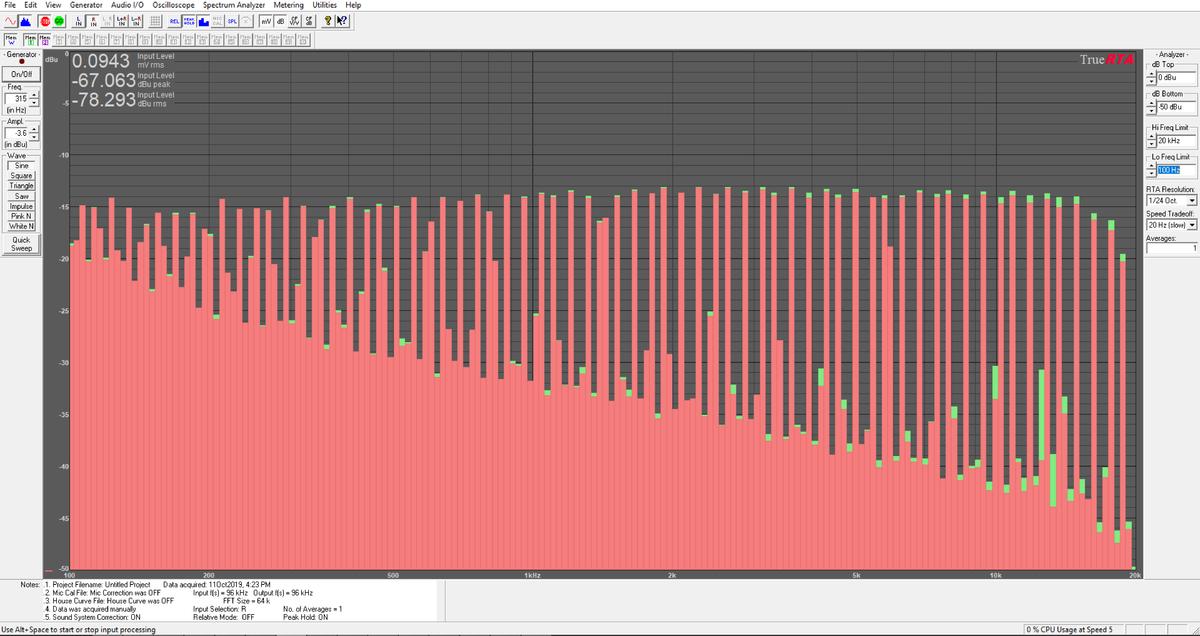The height and width of the screenshot is (636, 1200).
Task: Click the Lo Freq Limit 100 Hz field
Action: coord(1177,170)
